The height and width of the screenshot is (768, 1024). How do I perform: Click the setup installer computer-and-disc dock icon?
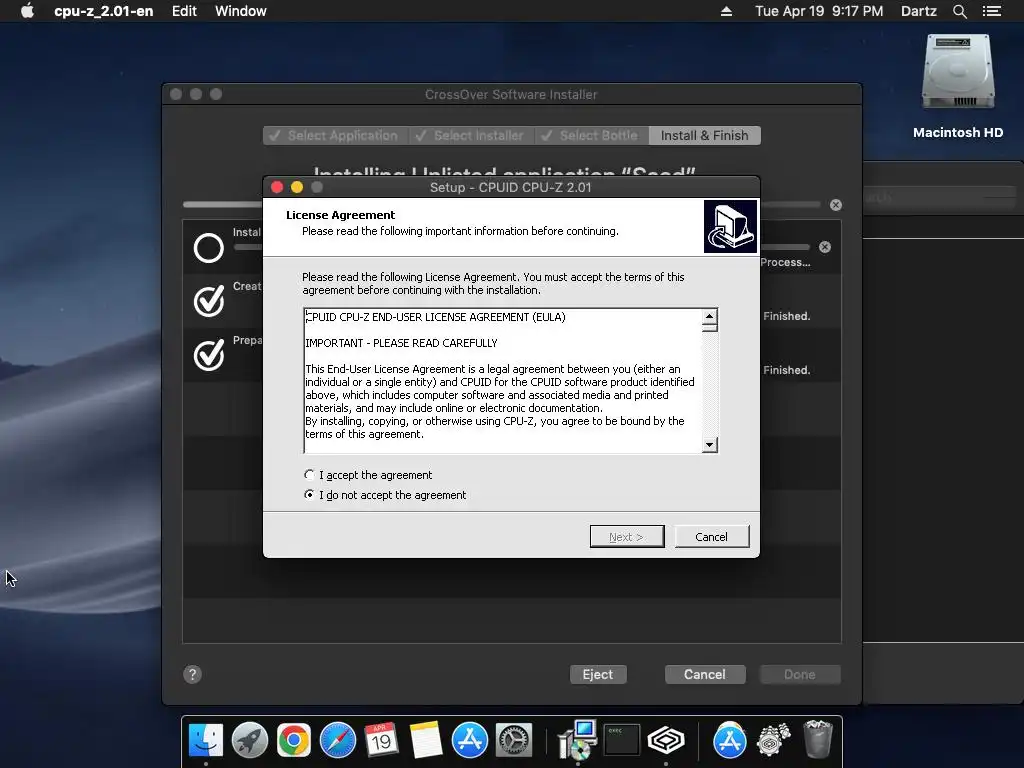point(577,739)
